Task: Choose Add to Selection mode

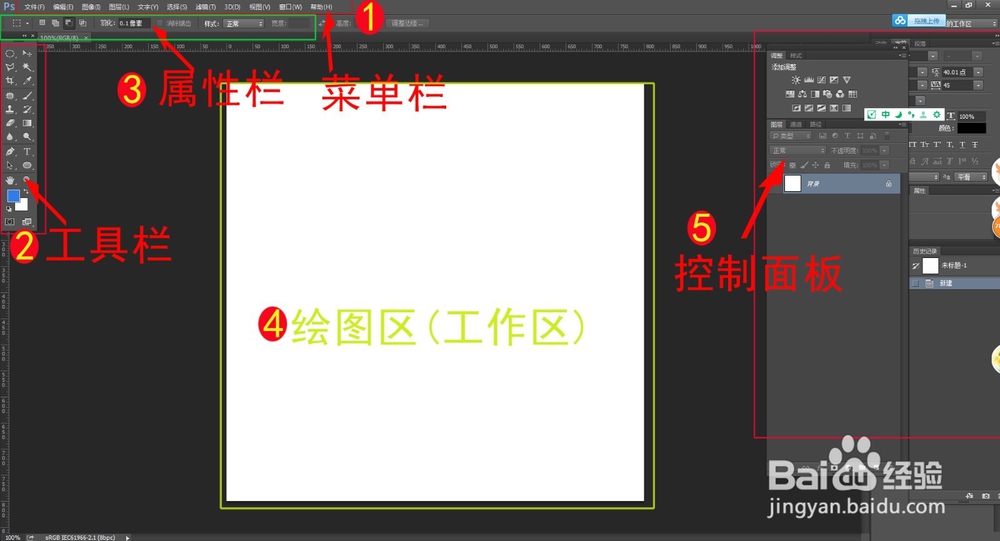Action: [55, 23]
